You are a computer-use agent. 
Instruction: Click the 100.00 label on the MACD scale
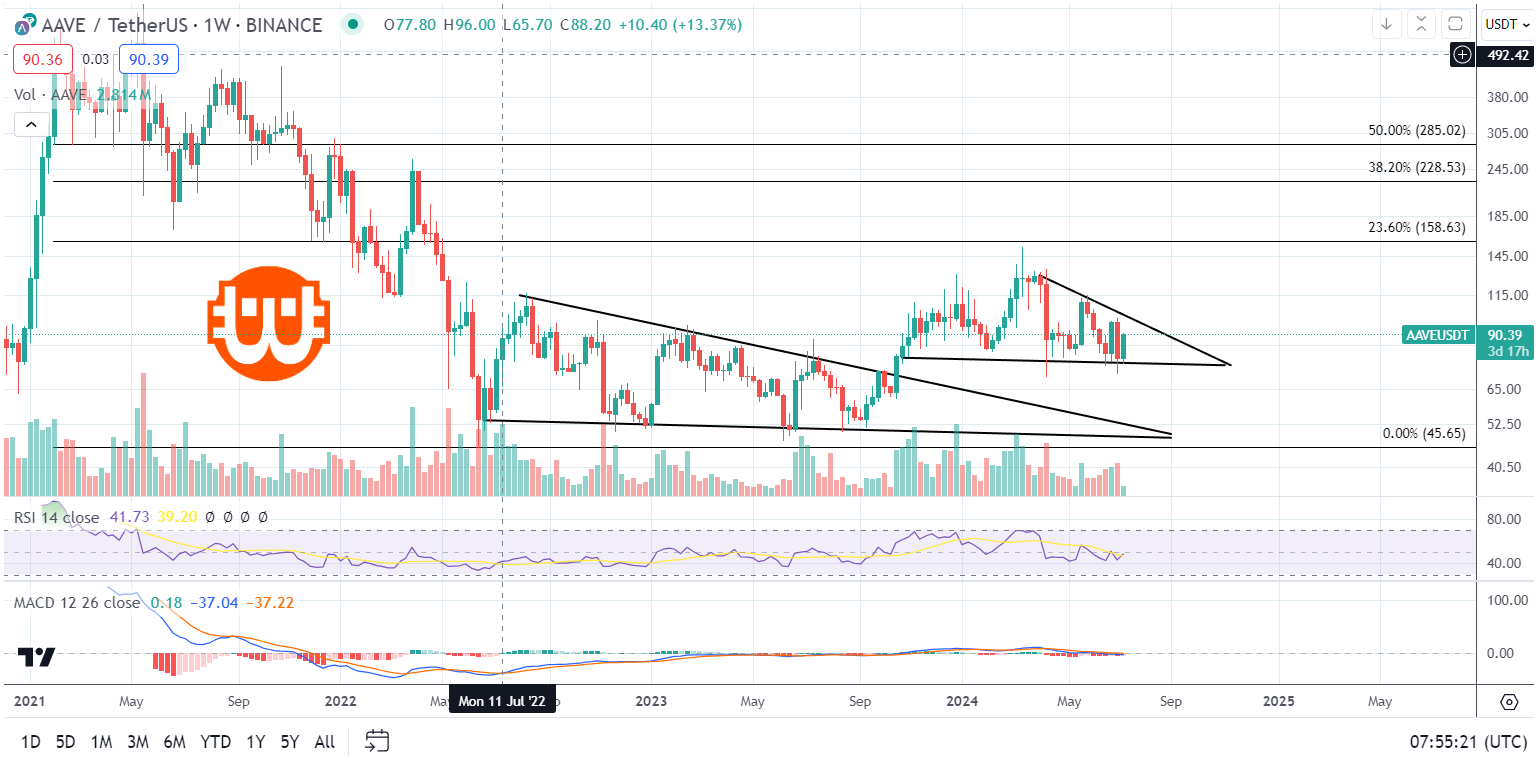pos(1509,600)
